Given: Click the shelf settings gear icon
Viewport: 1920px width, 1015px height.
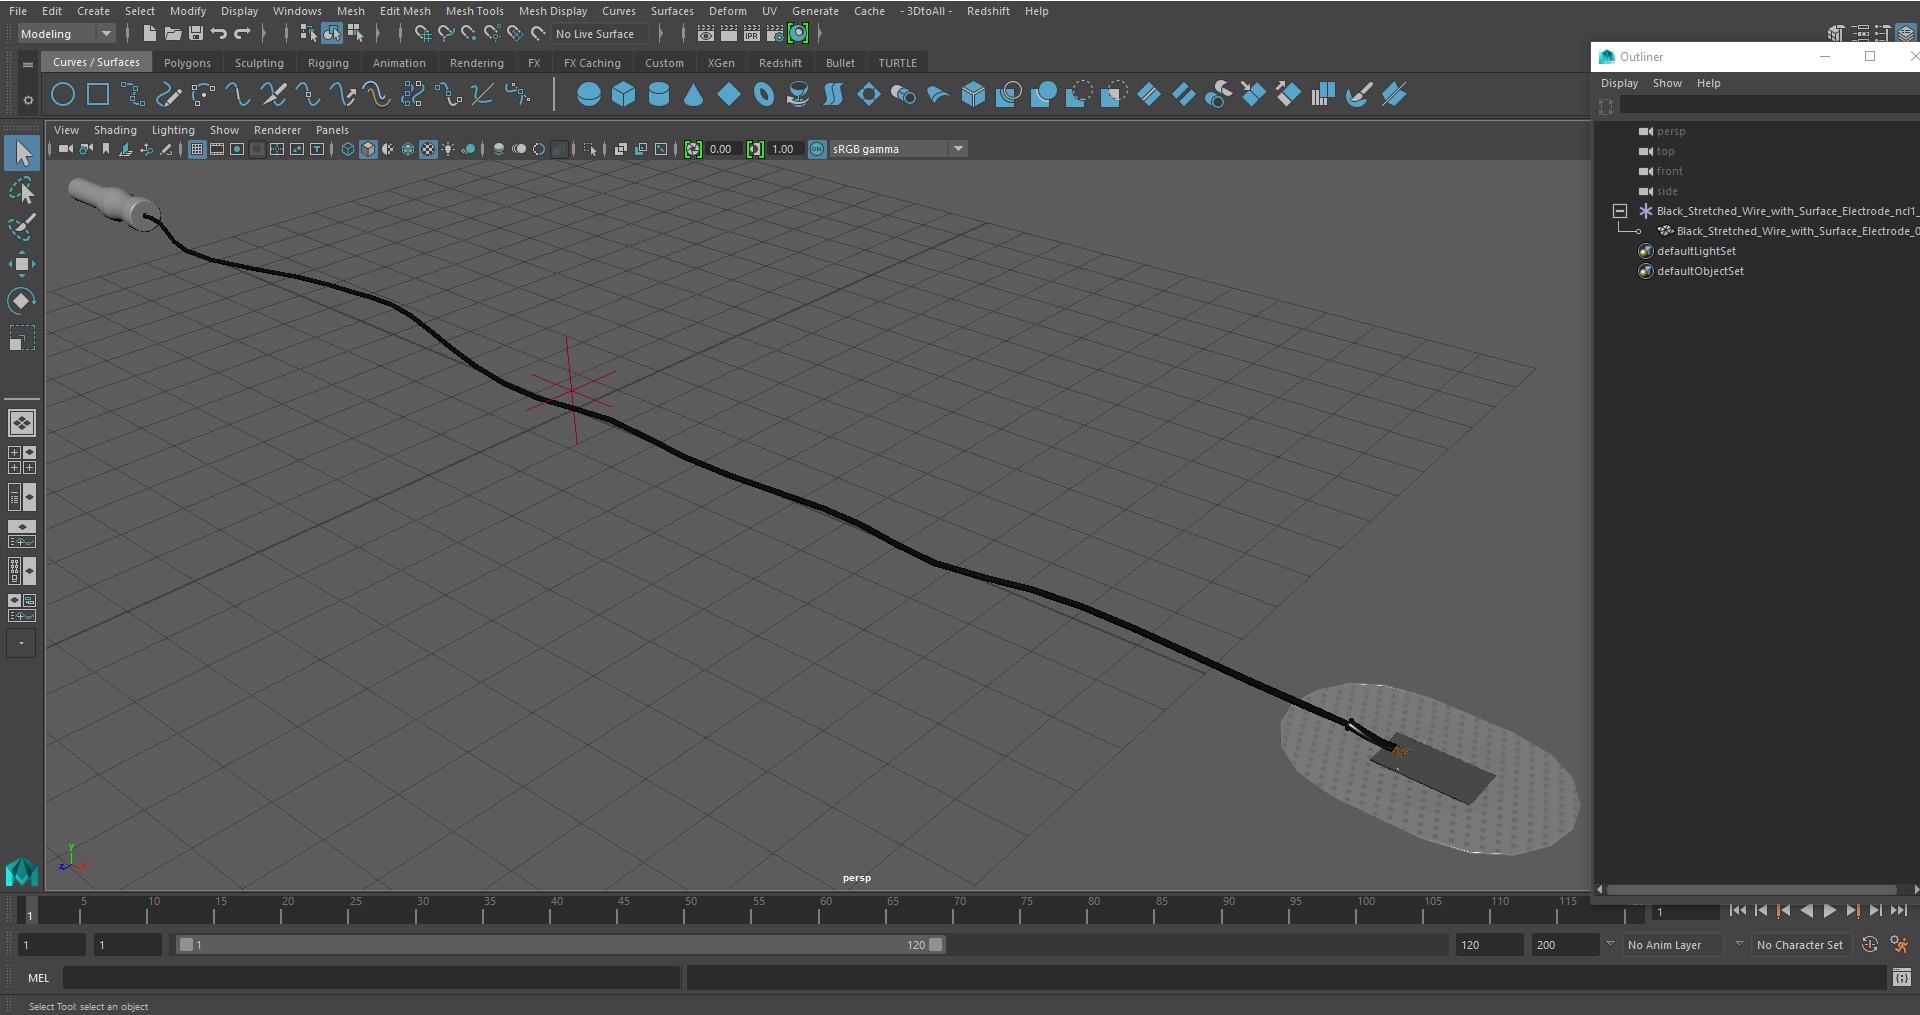Looking at the screenshot, I should tap(28, 99).
